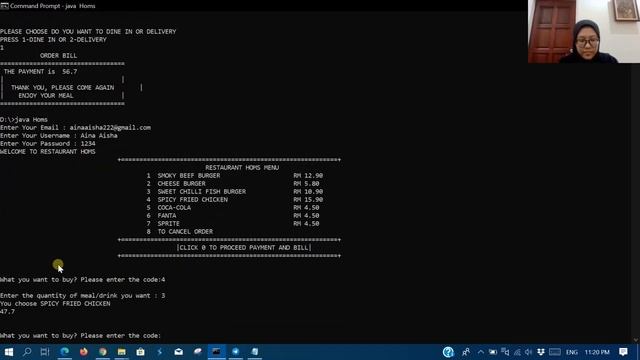The width and height of the screenshot is (640, 360).
Task: Click the 'ORDER BILL' heading
Action: (x=58, y=56)
